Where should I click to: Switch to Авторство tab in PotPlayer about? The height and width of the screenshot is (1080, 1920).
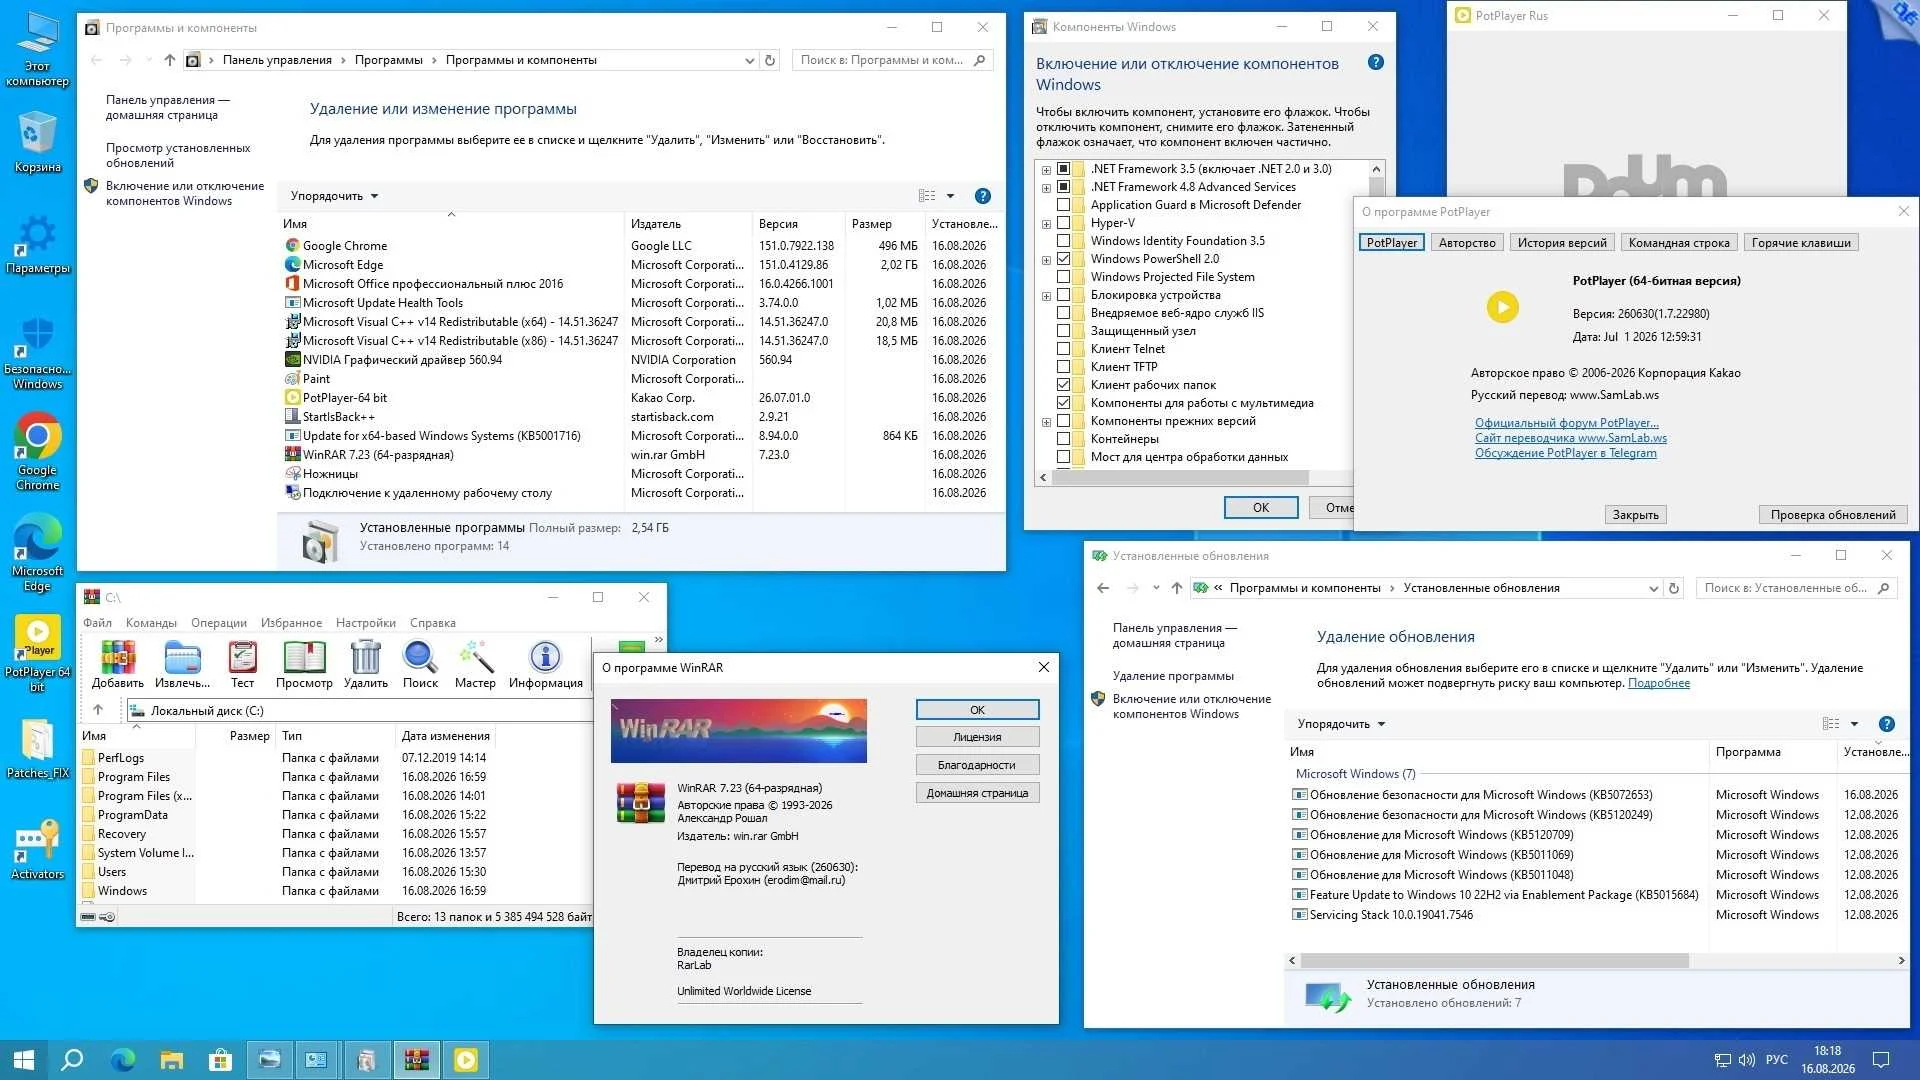[1467, 243]
